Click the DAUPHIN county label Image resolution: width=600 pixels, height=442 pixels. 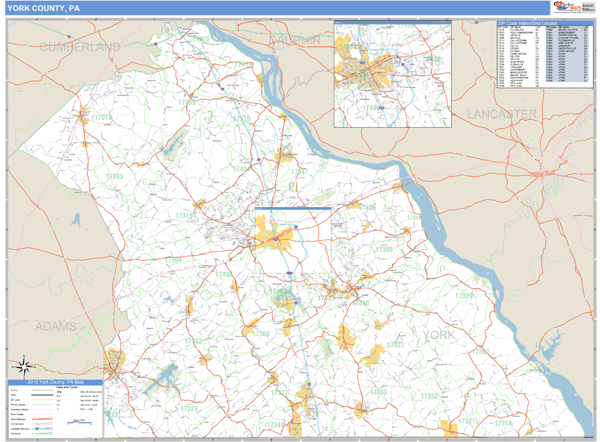[x=295, y=39]
